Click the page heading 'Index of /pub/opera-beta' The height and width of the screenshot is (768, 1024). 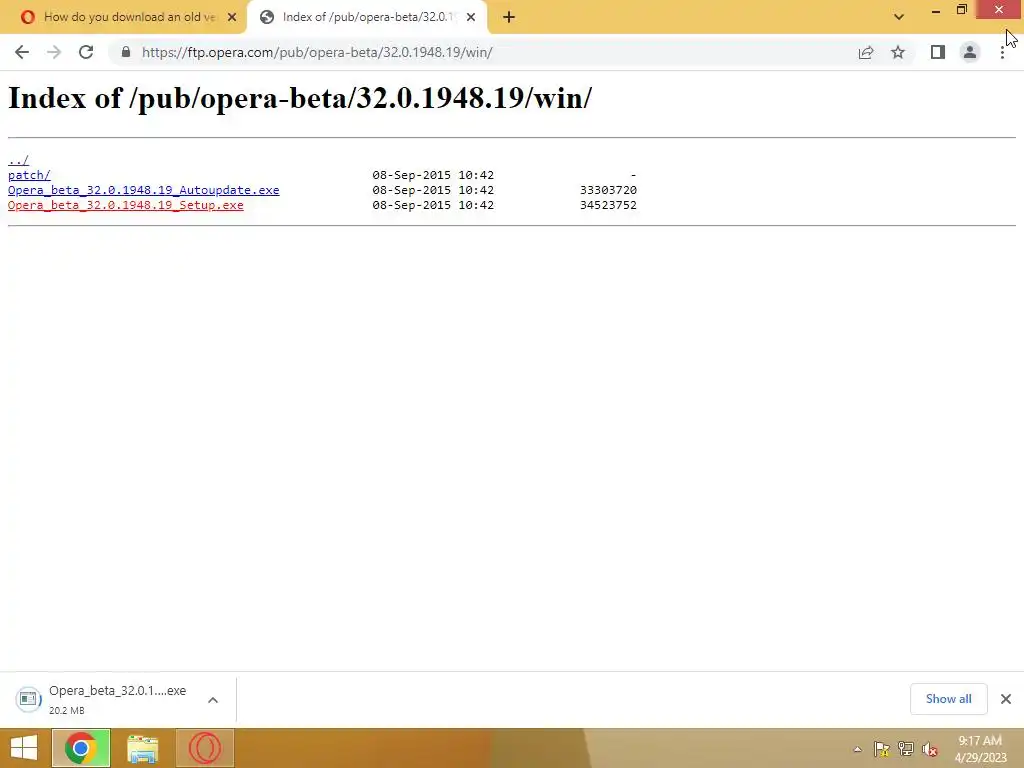[x=300, y=98]
